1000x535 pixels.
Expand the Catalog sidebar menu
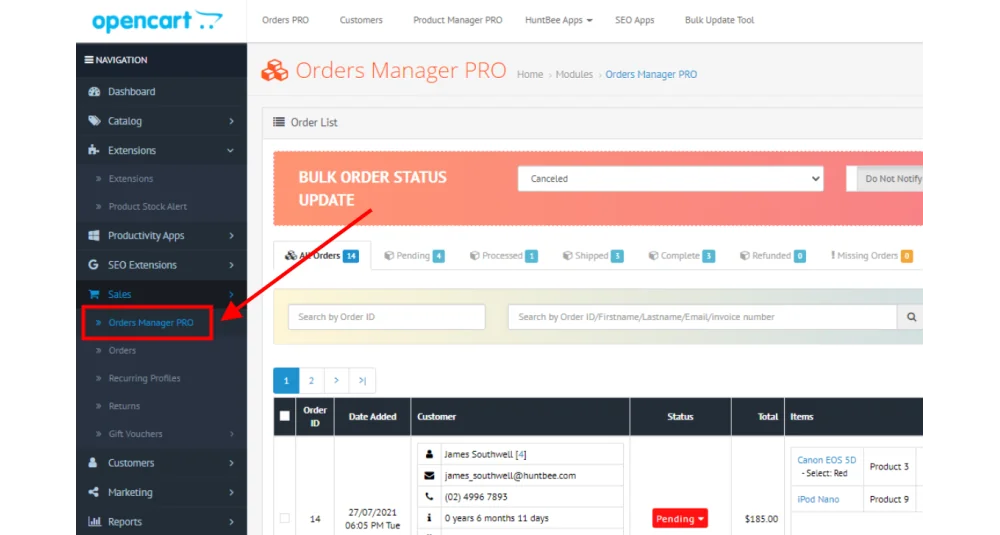point(161,121)
